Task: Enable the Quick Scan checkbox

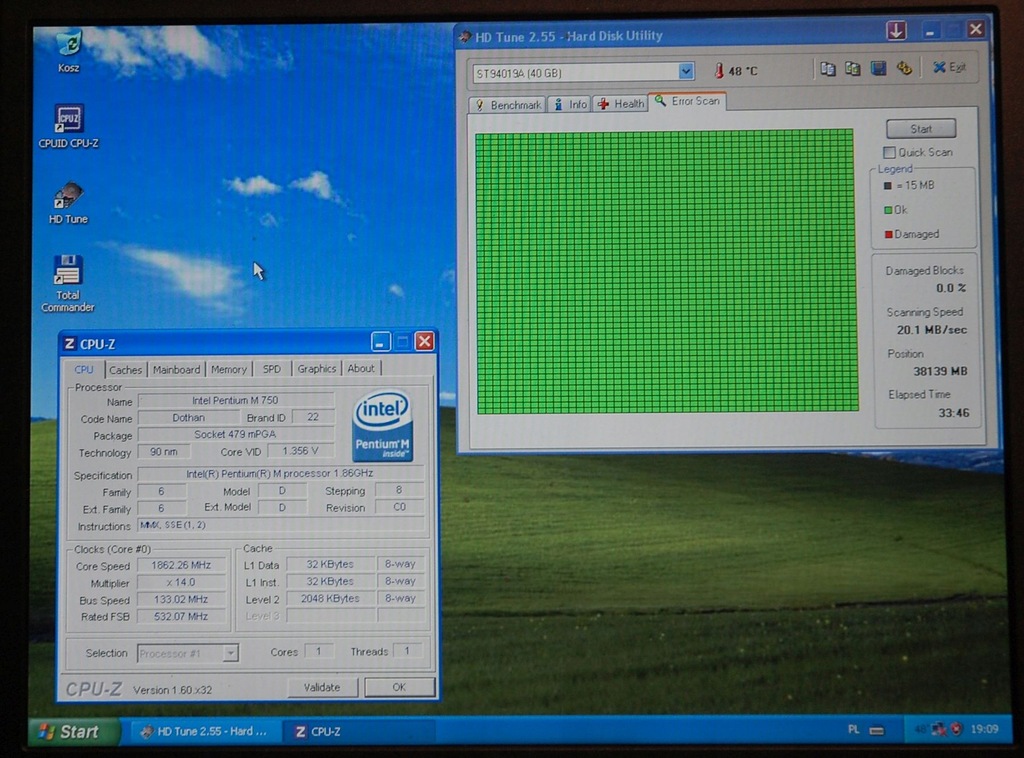Action: [889, 152]
